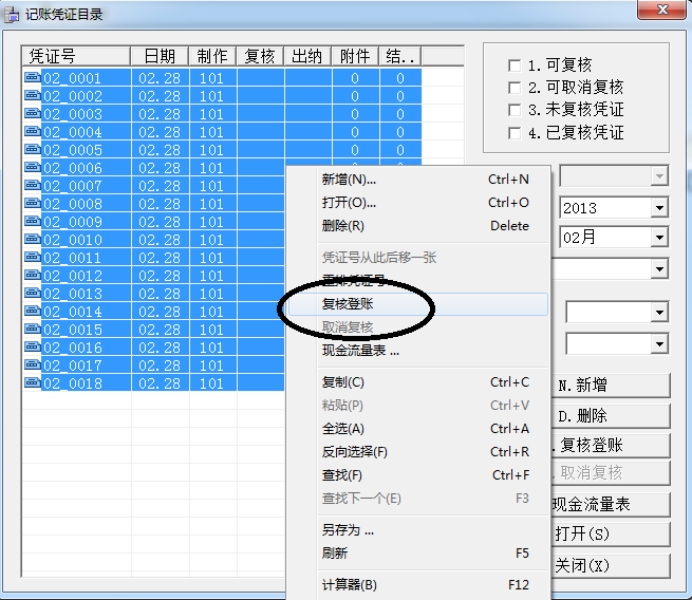Open the blank dropdown below 02月
The height and width of the screenshot is (600, 692).
659,269
